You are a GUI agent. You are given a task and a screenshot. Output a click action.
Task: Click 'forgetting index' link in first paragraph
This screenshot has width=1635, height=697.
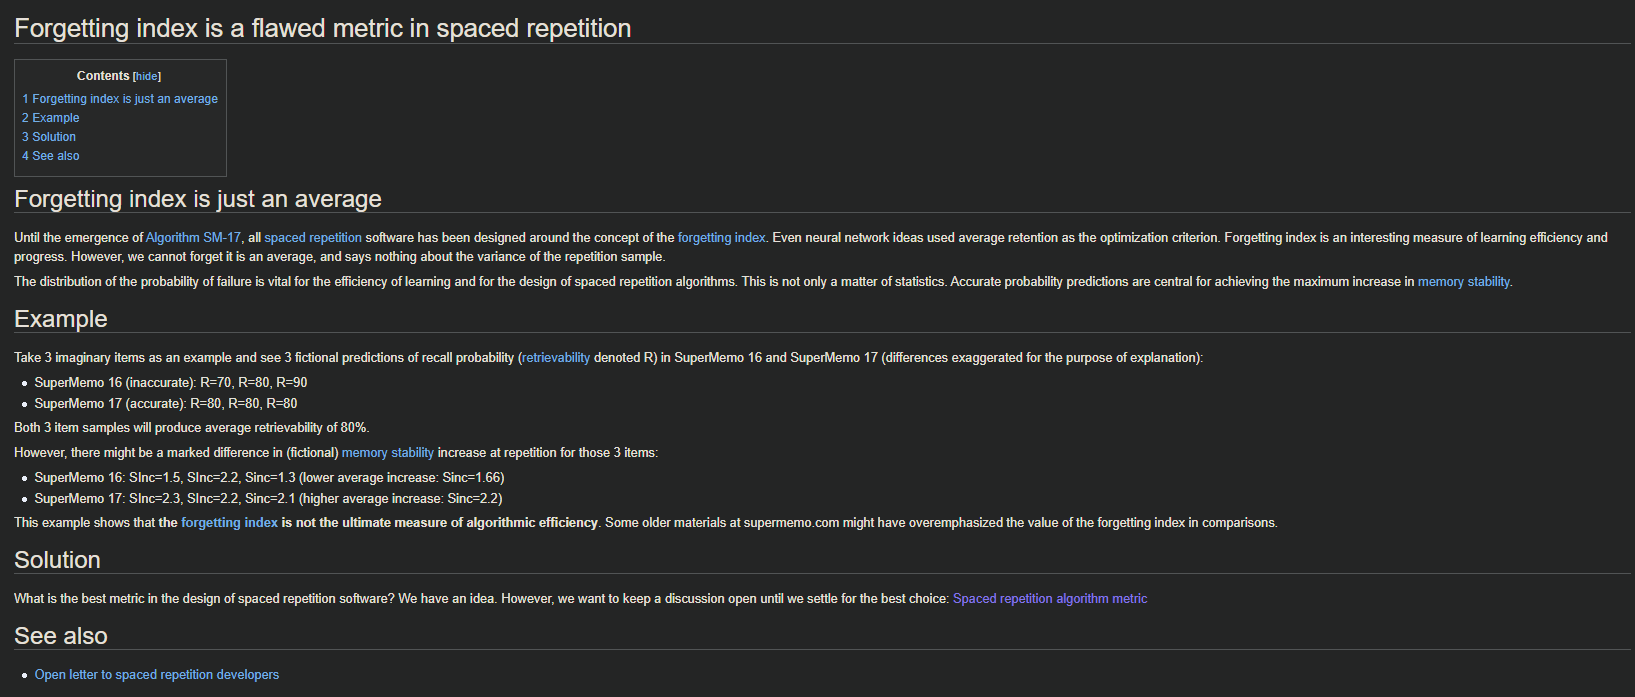(x=721, y=238)
